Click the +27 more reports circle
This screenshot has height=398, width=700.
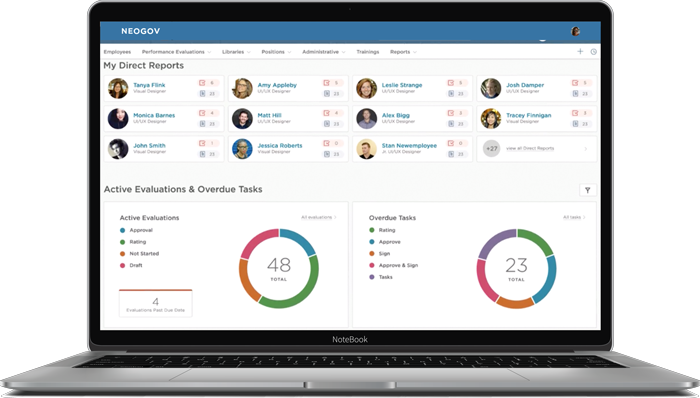pyautogui.click(x=492, y=149)
